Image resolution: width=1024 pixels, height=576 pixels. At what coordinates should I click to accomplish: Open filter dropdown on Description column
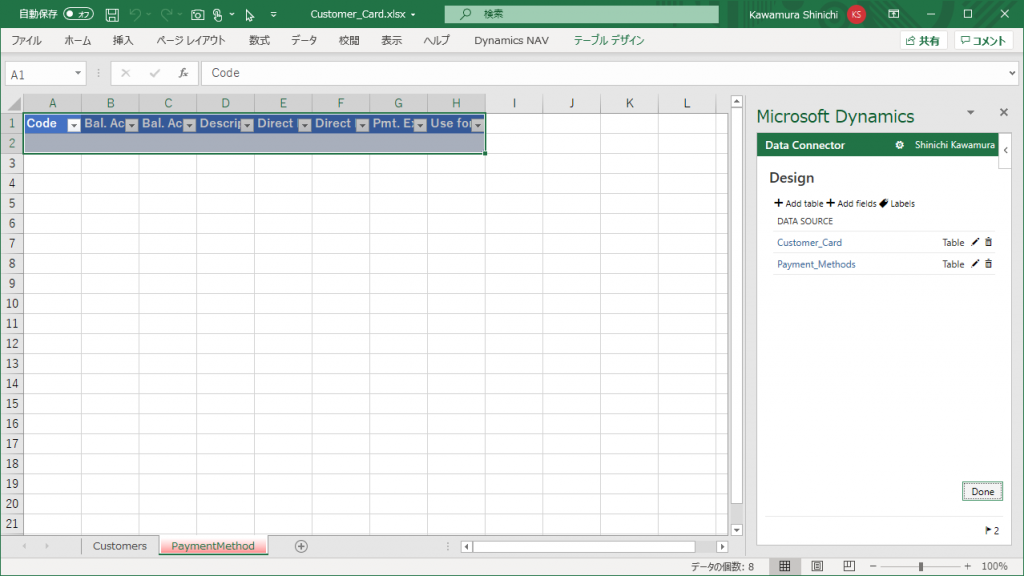(247, 125)
